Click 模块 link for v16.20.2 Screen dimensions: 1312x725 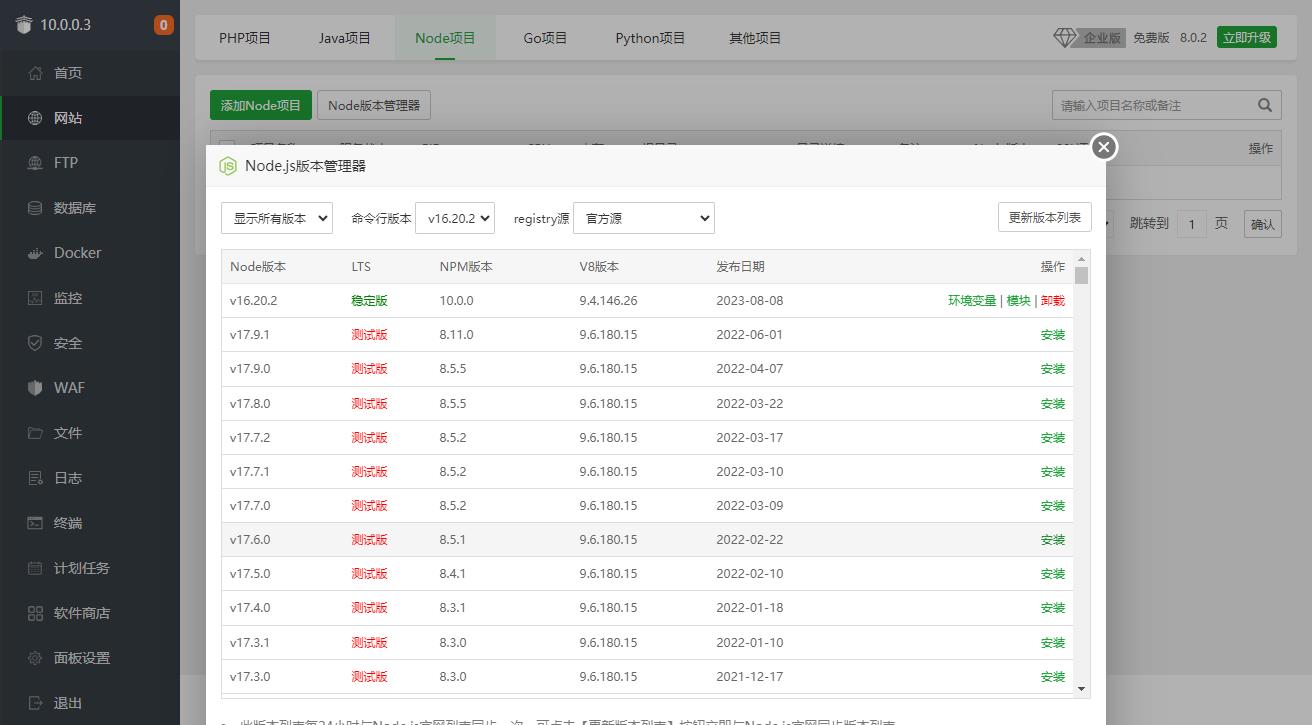tap(1018, 301)
